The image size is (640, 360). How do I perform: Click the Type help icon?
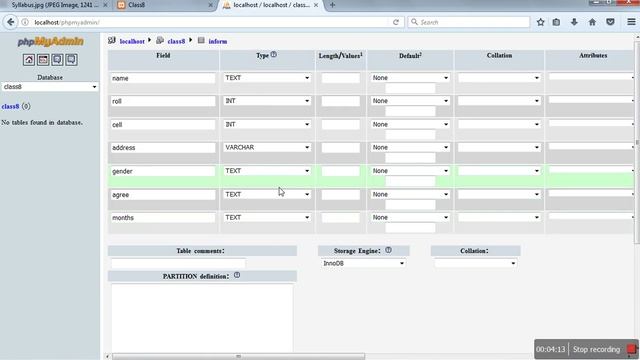(x=273, y=54)
